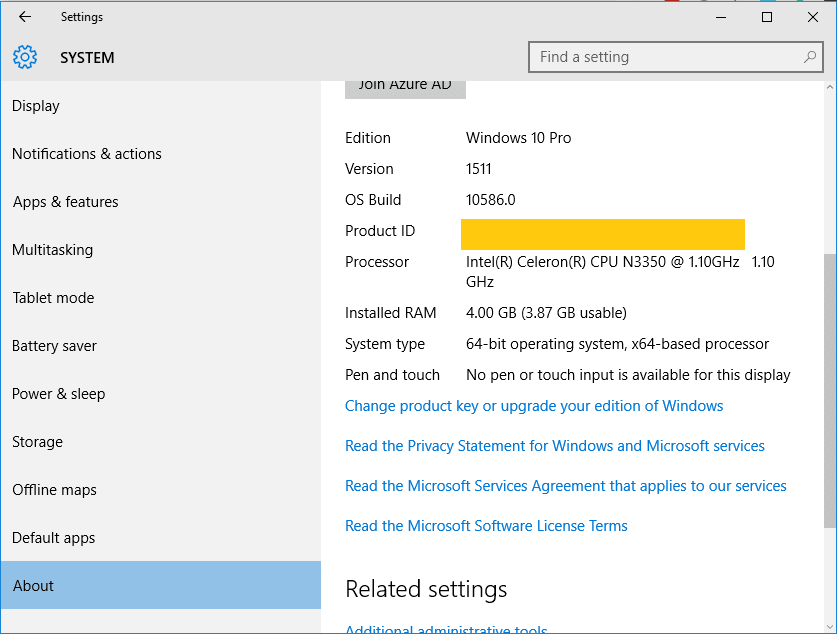Open Microsoft Software License Terms link
This screenshot has height=634, width=837.
486,526
